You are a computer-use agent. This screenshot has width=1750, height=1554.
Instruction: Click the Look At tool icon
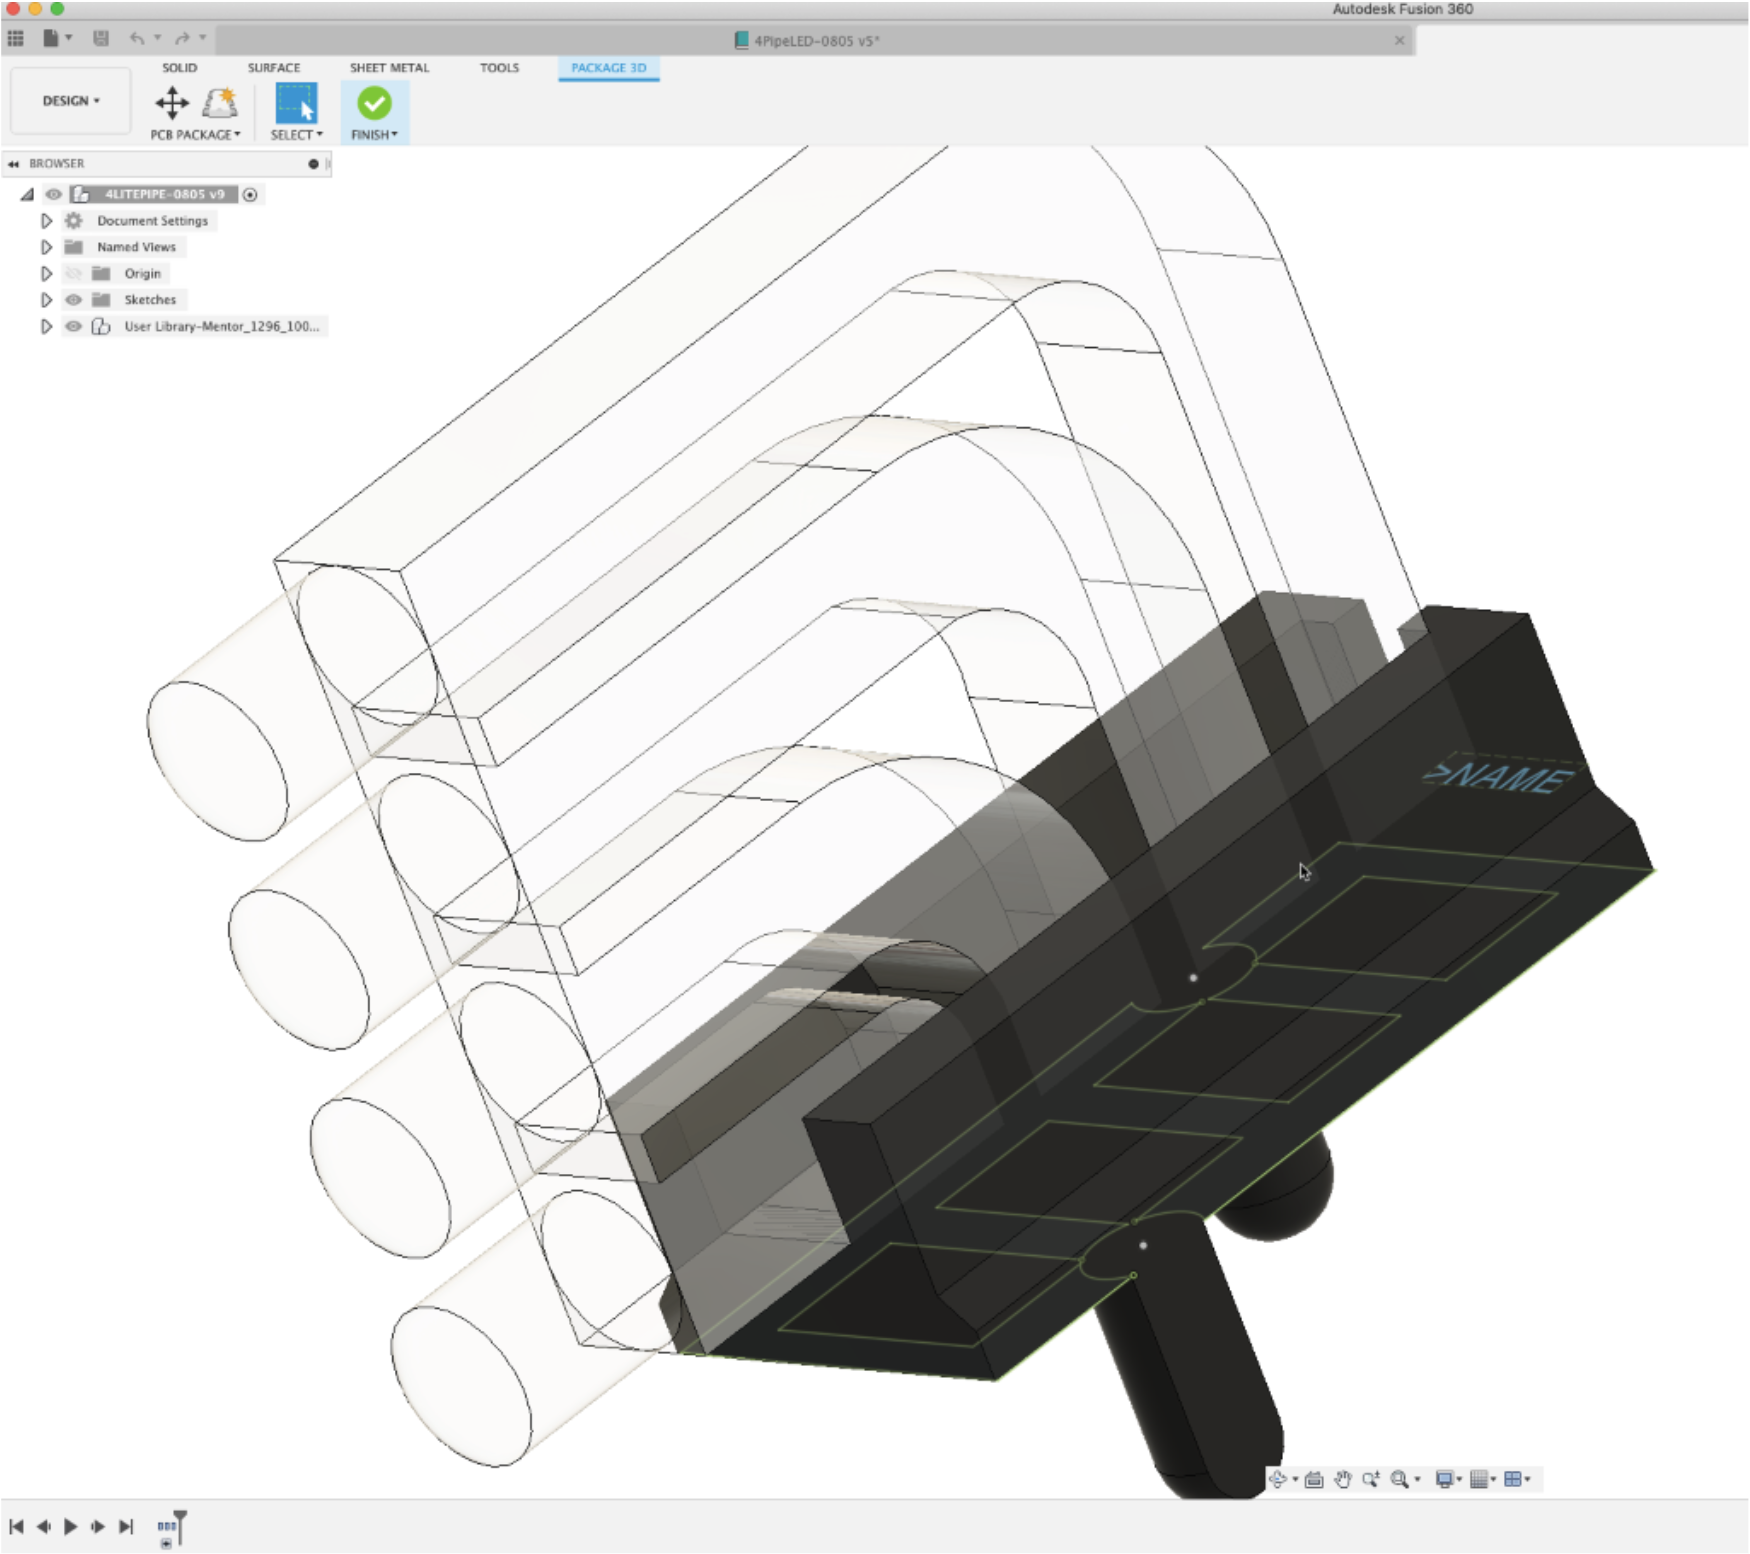pos(1314,1479)
